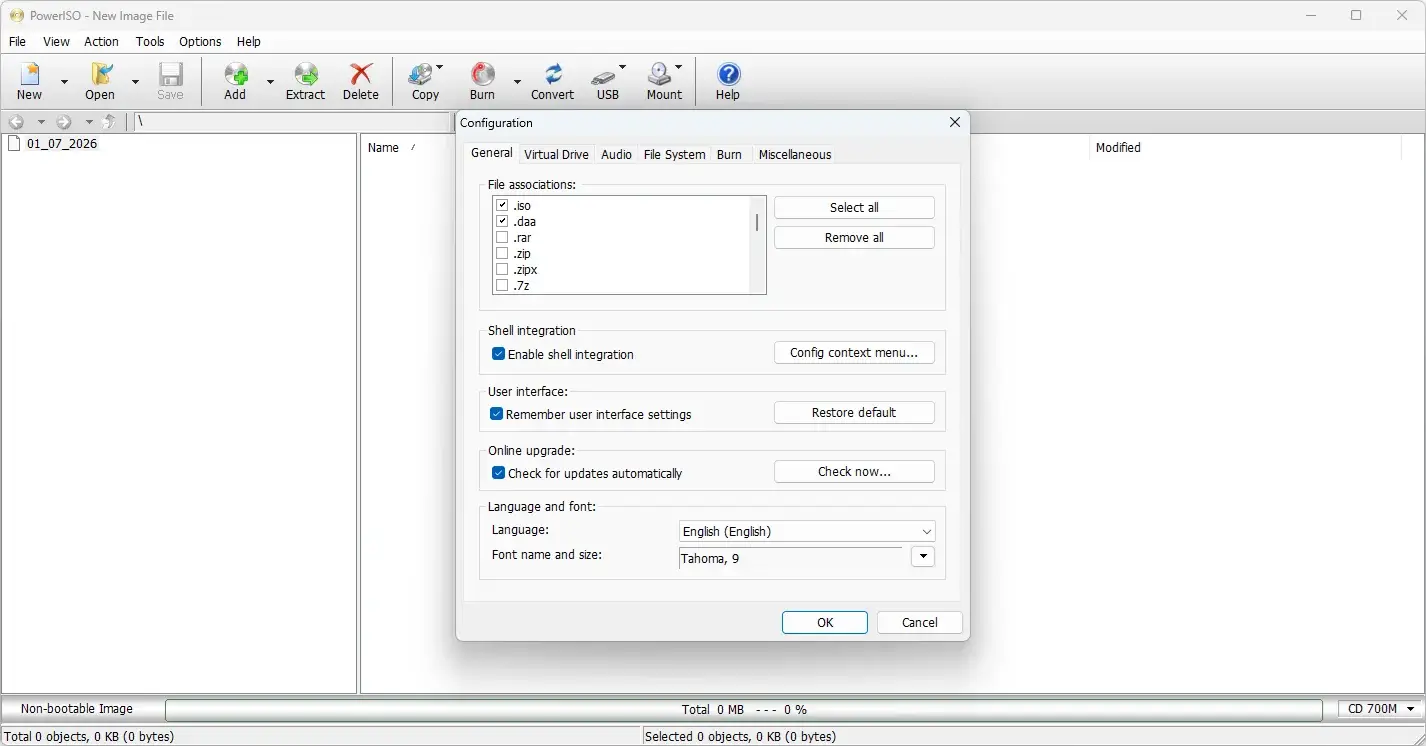This screenshot has height=746, width=1426.
Task: Toggle Remember user interface settings
Action: click(x=496, y=414)
